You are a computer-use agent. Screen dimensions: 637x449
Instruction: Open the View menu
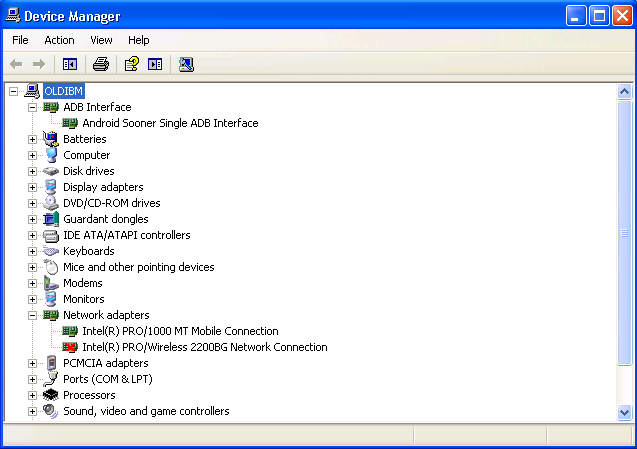pyautogui.click(x=101, y=40)
